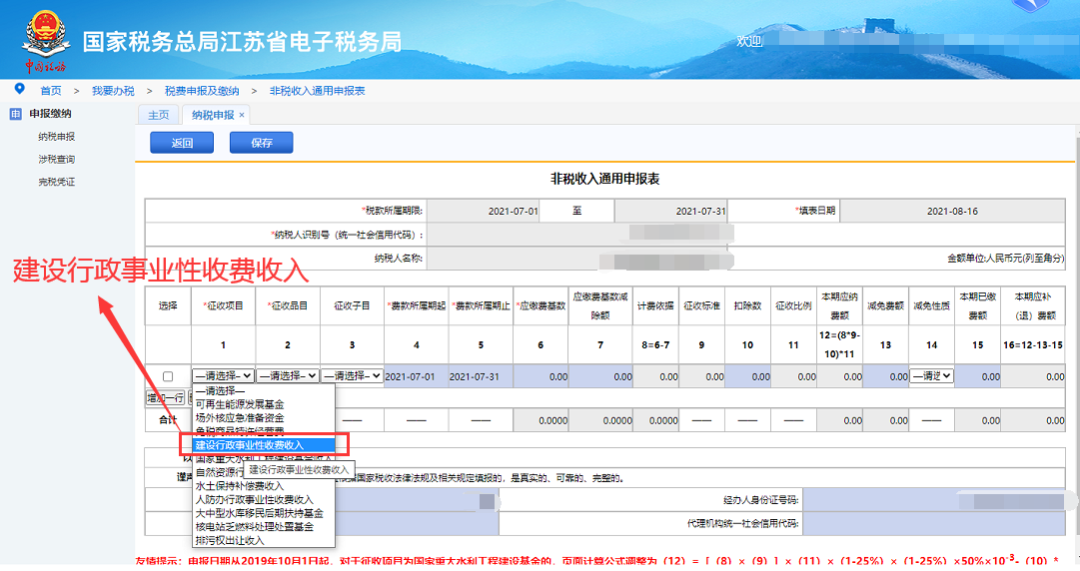Click the period end date 2021-07-31 field
Image resolution: width=1080 pixels, height=571 pixels.
tap(671, 211)
